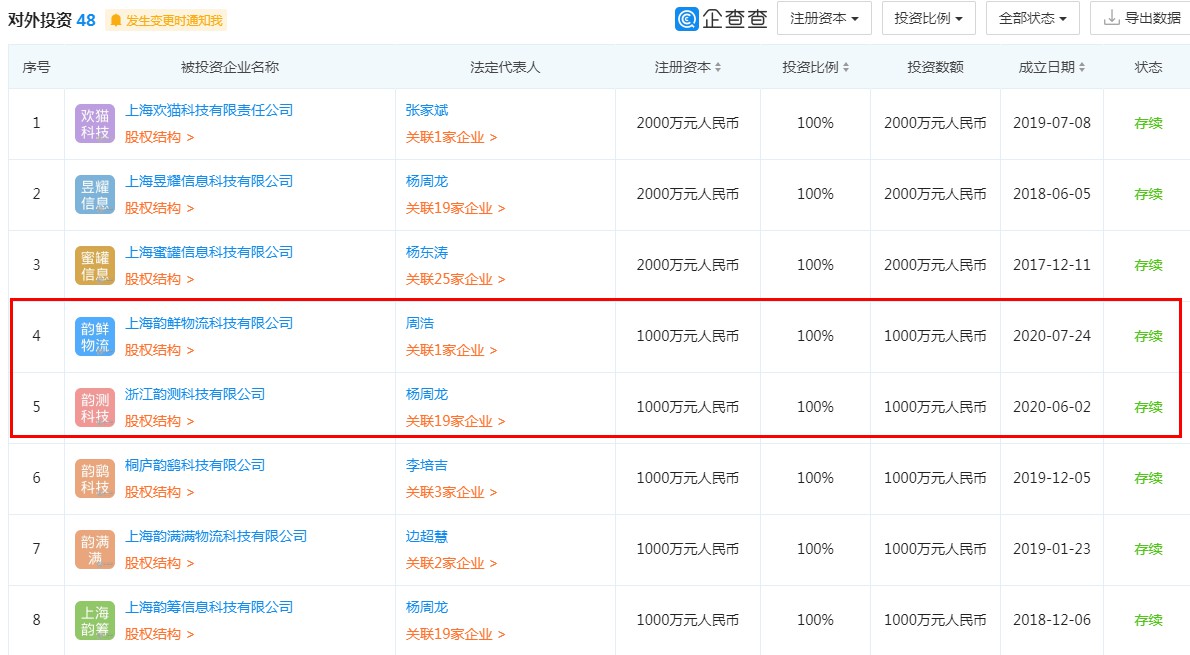Sort by 投资比例 column arrows
The width and height of the screenshot is (1190, 655).
click(x=846, y=68)
